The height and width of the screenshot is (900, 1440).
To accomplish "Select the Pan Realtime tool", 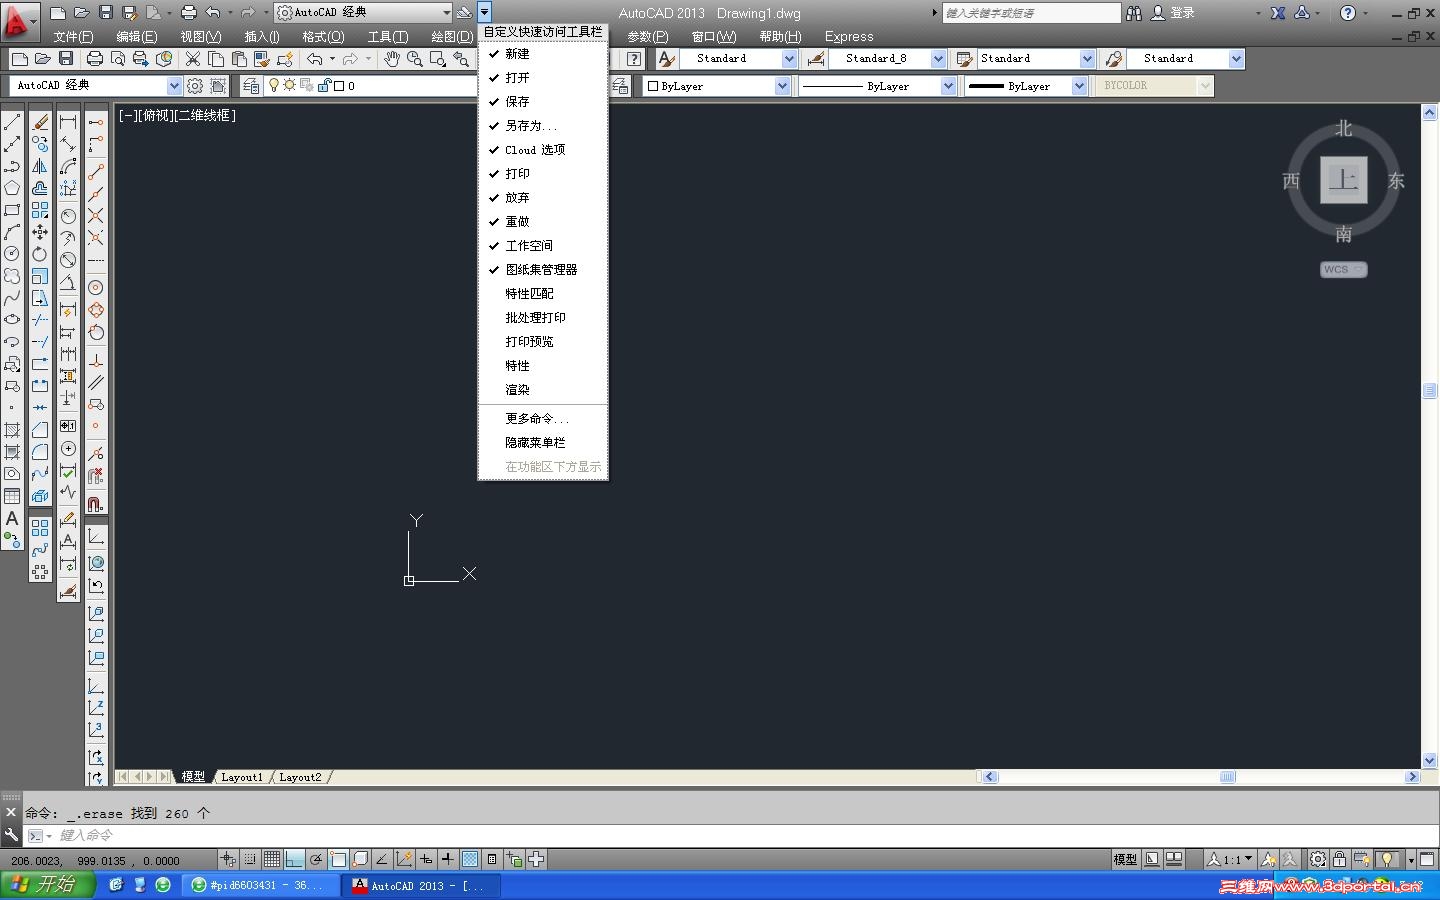I will [x=392, y=58].
